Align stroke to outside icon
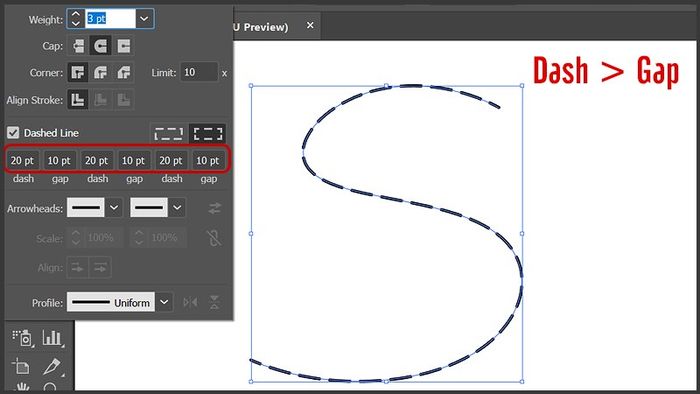Viewport: 700px width, 394px height. coord(124,100)
